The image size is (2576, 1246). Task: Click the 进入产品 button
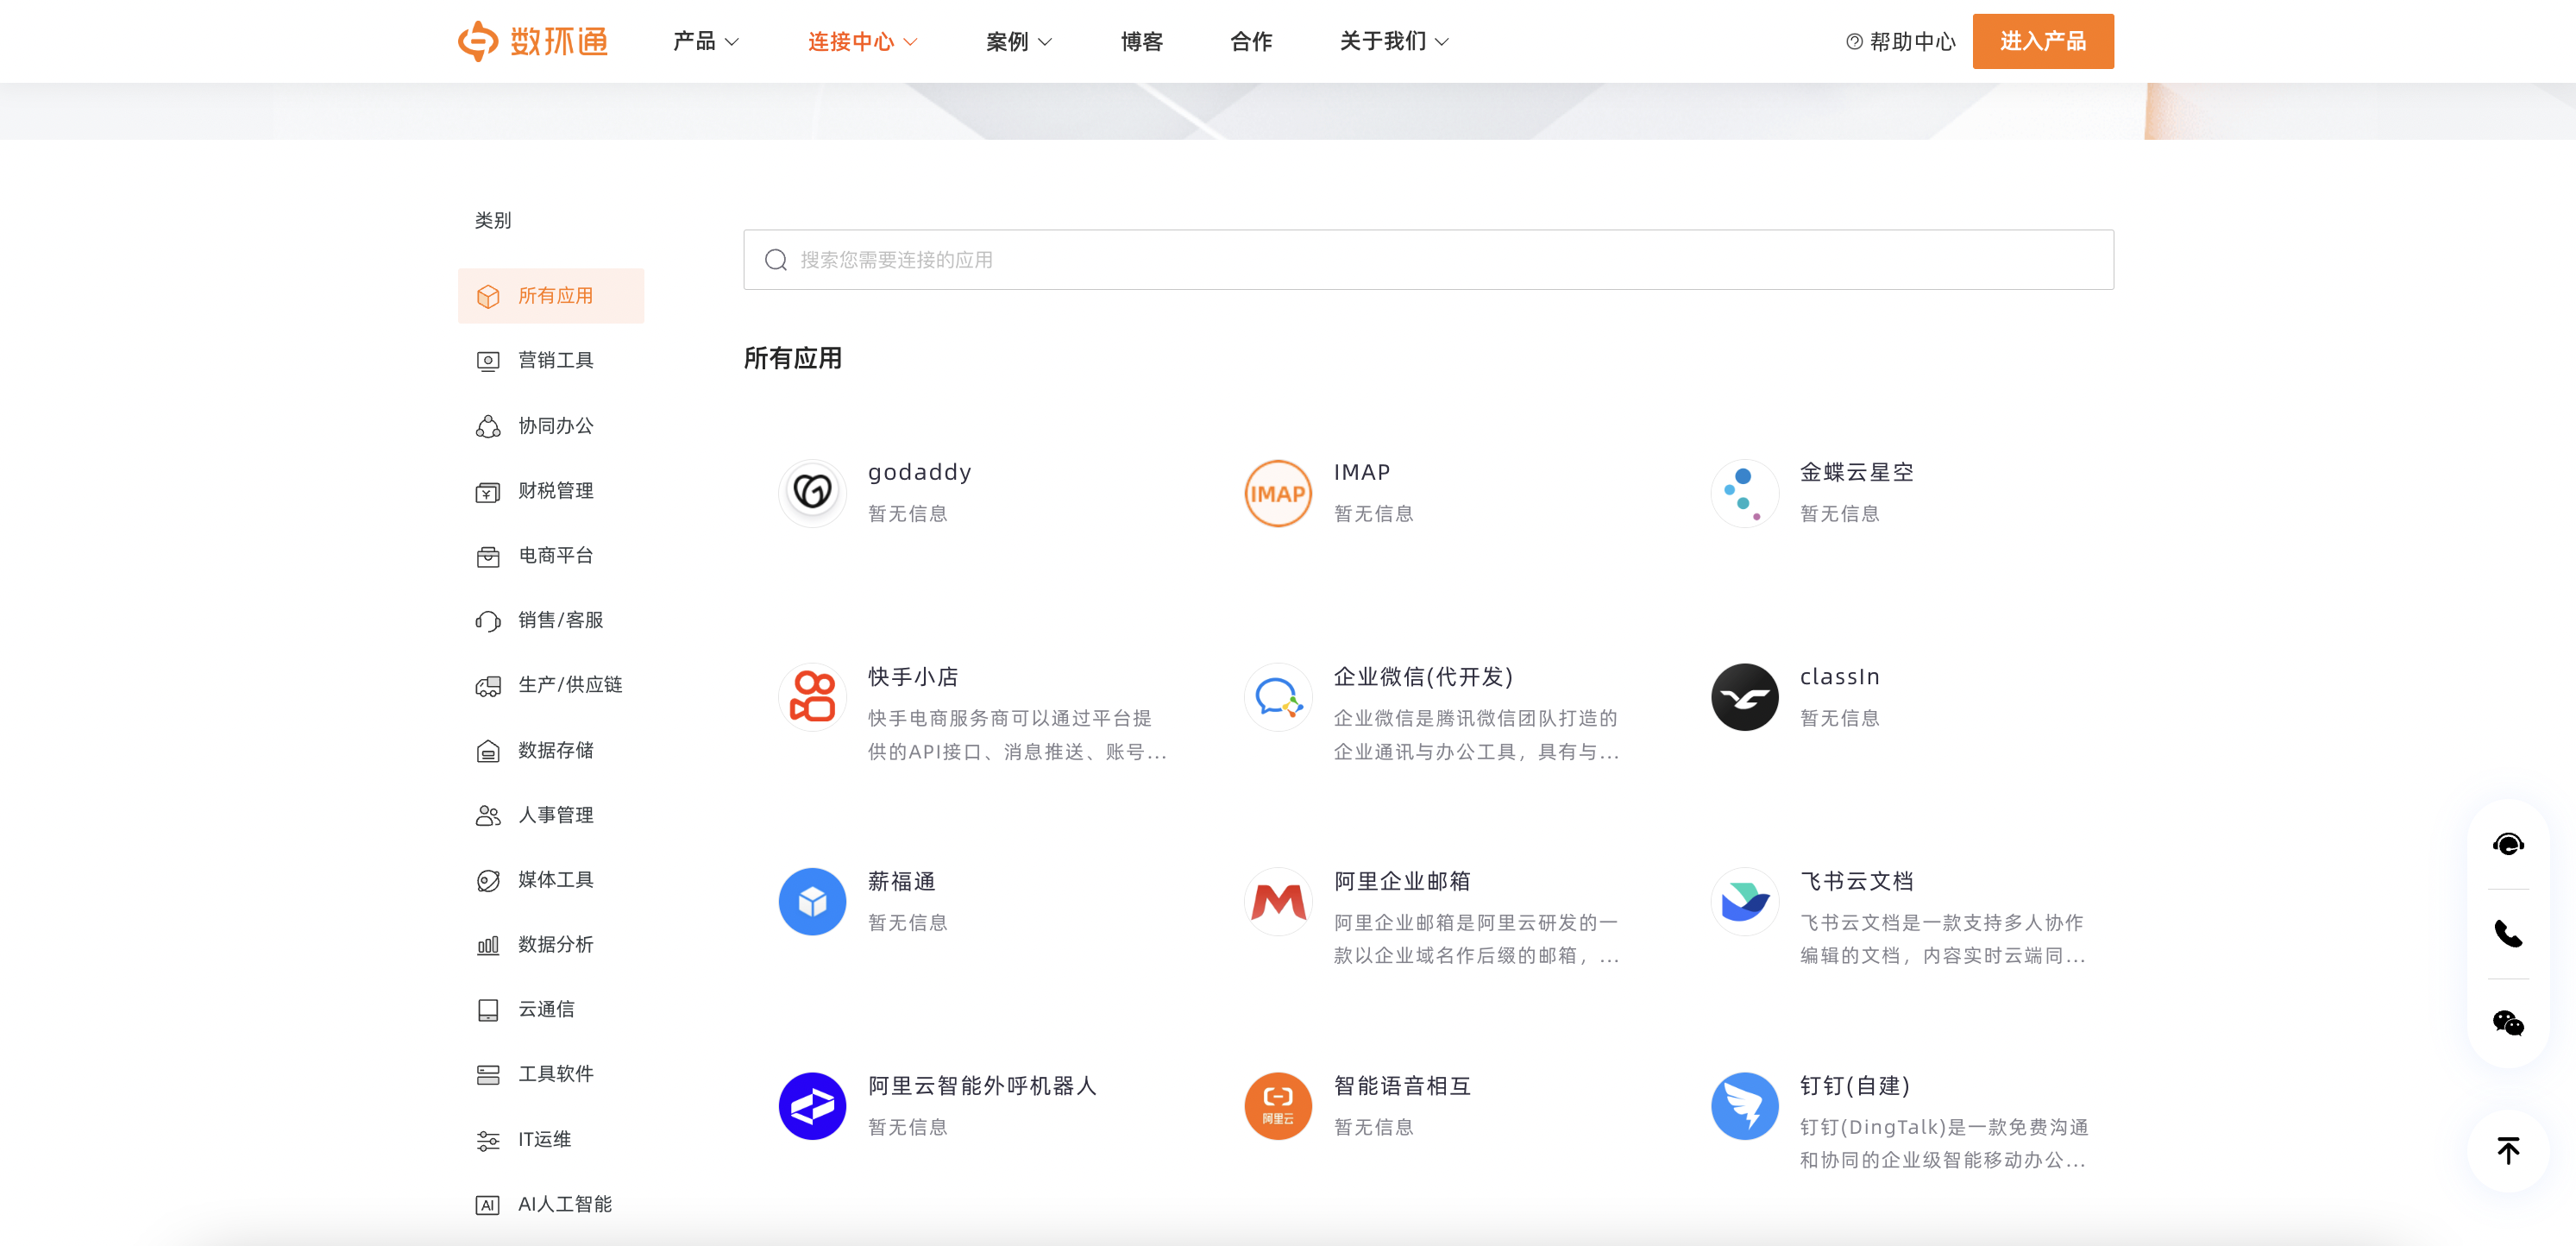coord(2043,41)
